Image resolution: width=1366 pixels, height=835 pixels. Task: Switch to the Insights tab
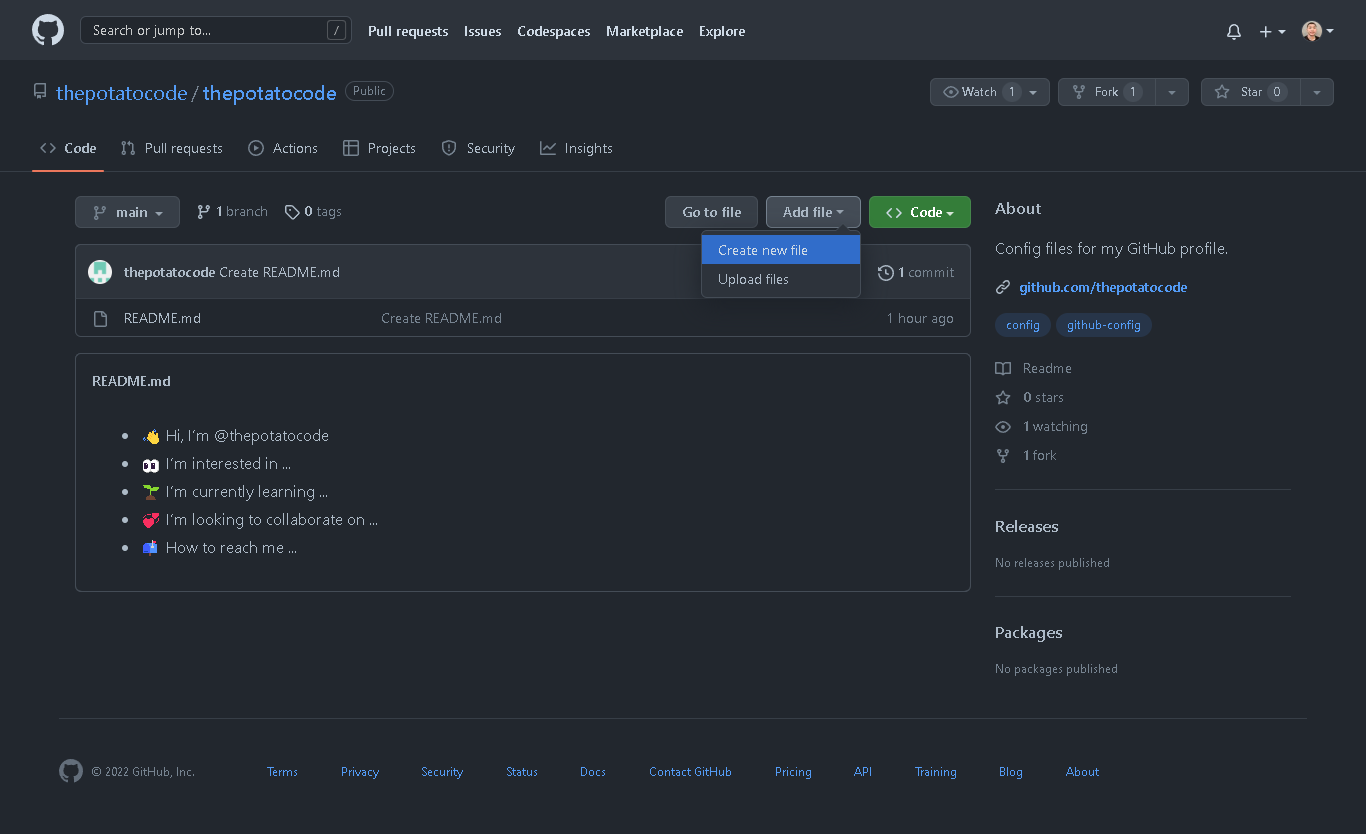[576, 148]
